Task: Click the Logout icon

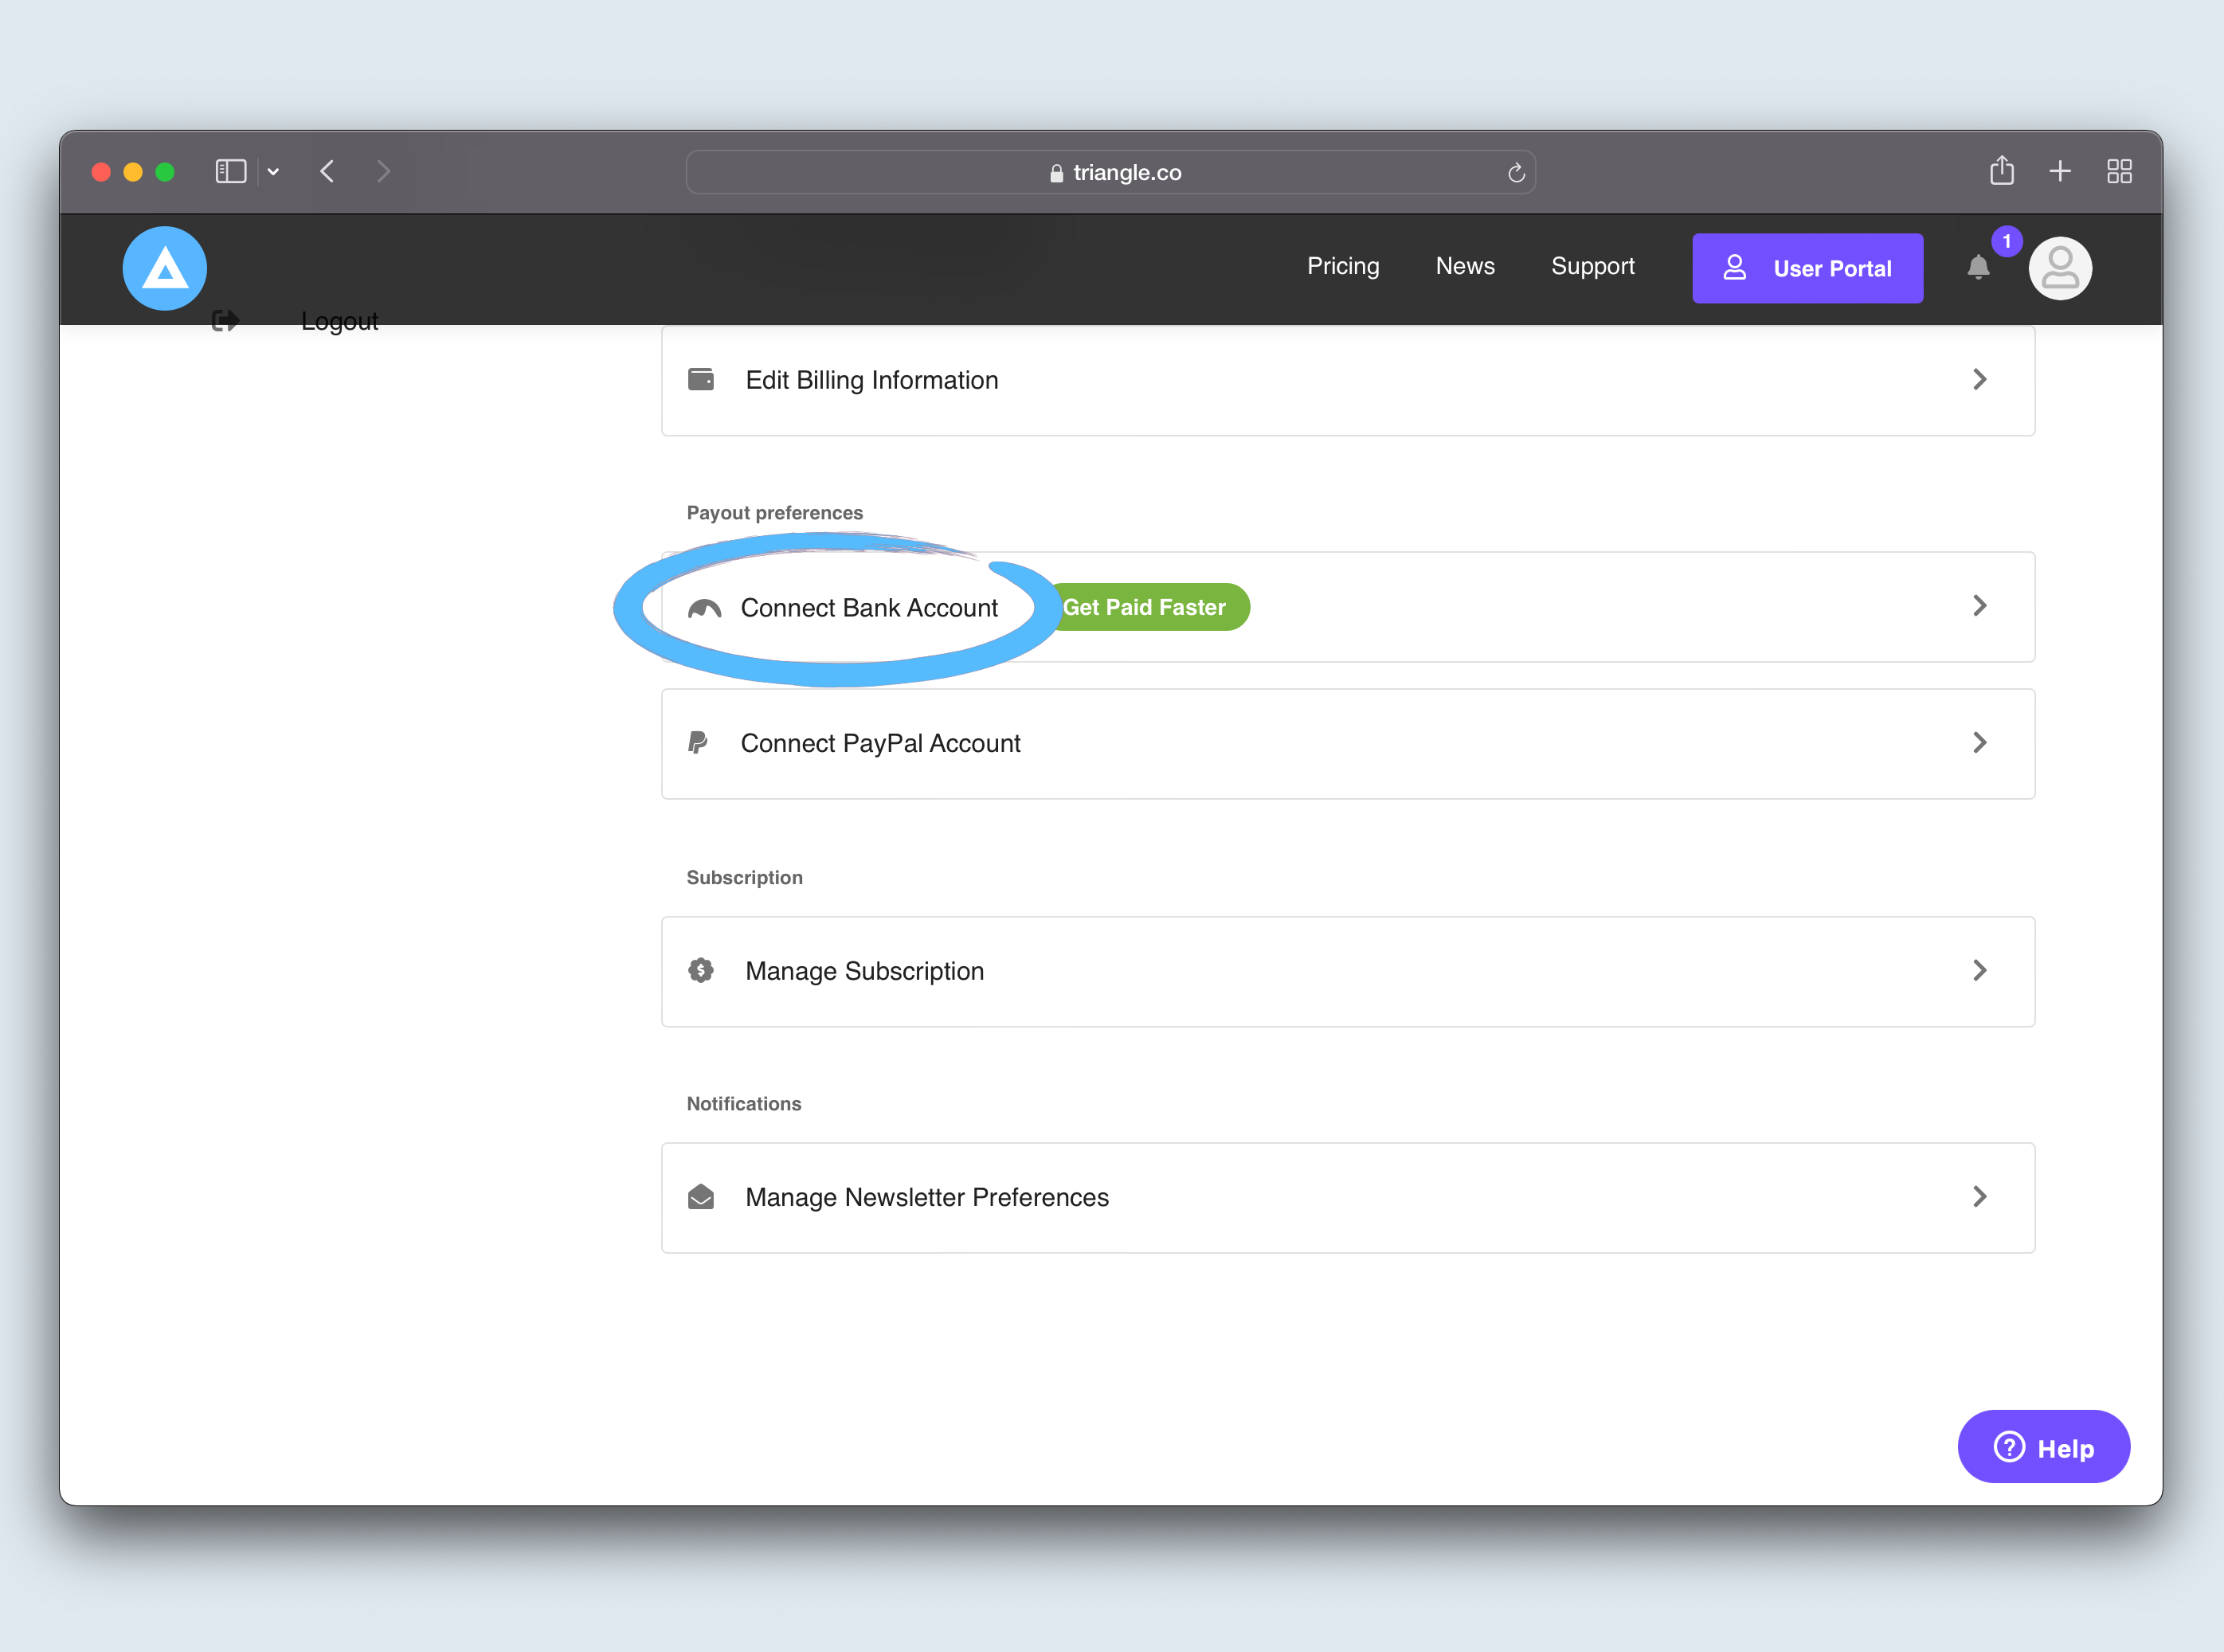Action: click(225, 320)
